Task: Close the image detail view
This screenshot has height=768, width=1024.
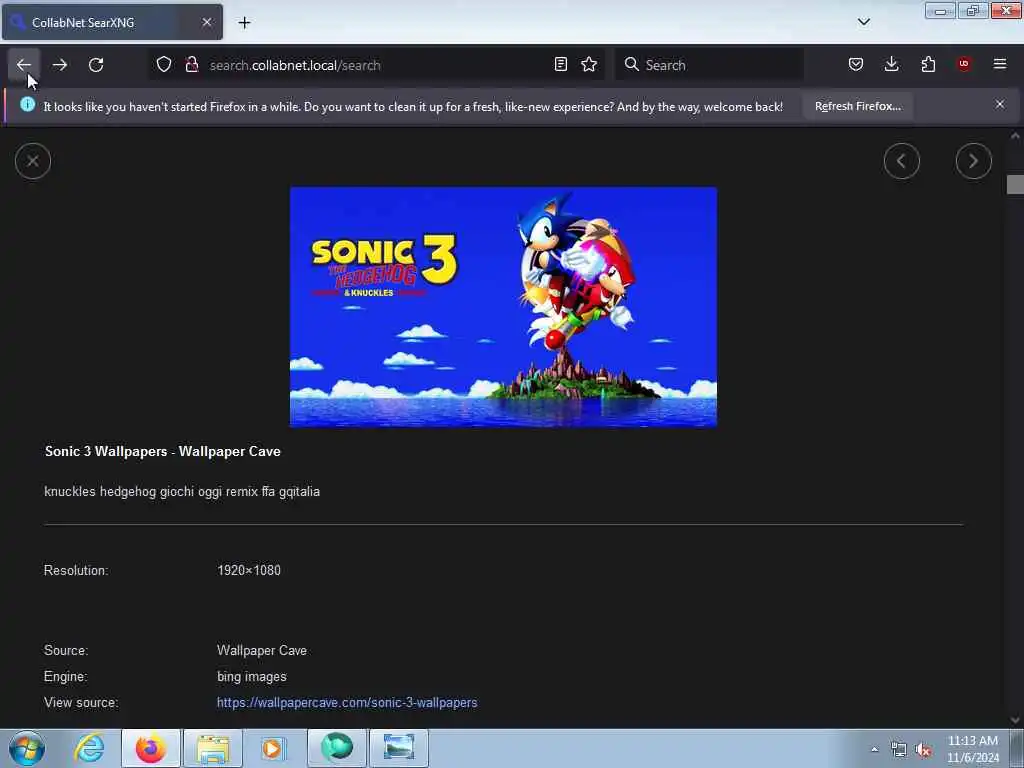Action: coord(33,161)
